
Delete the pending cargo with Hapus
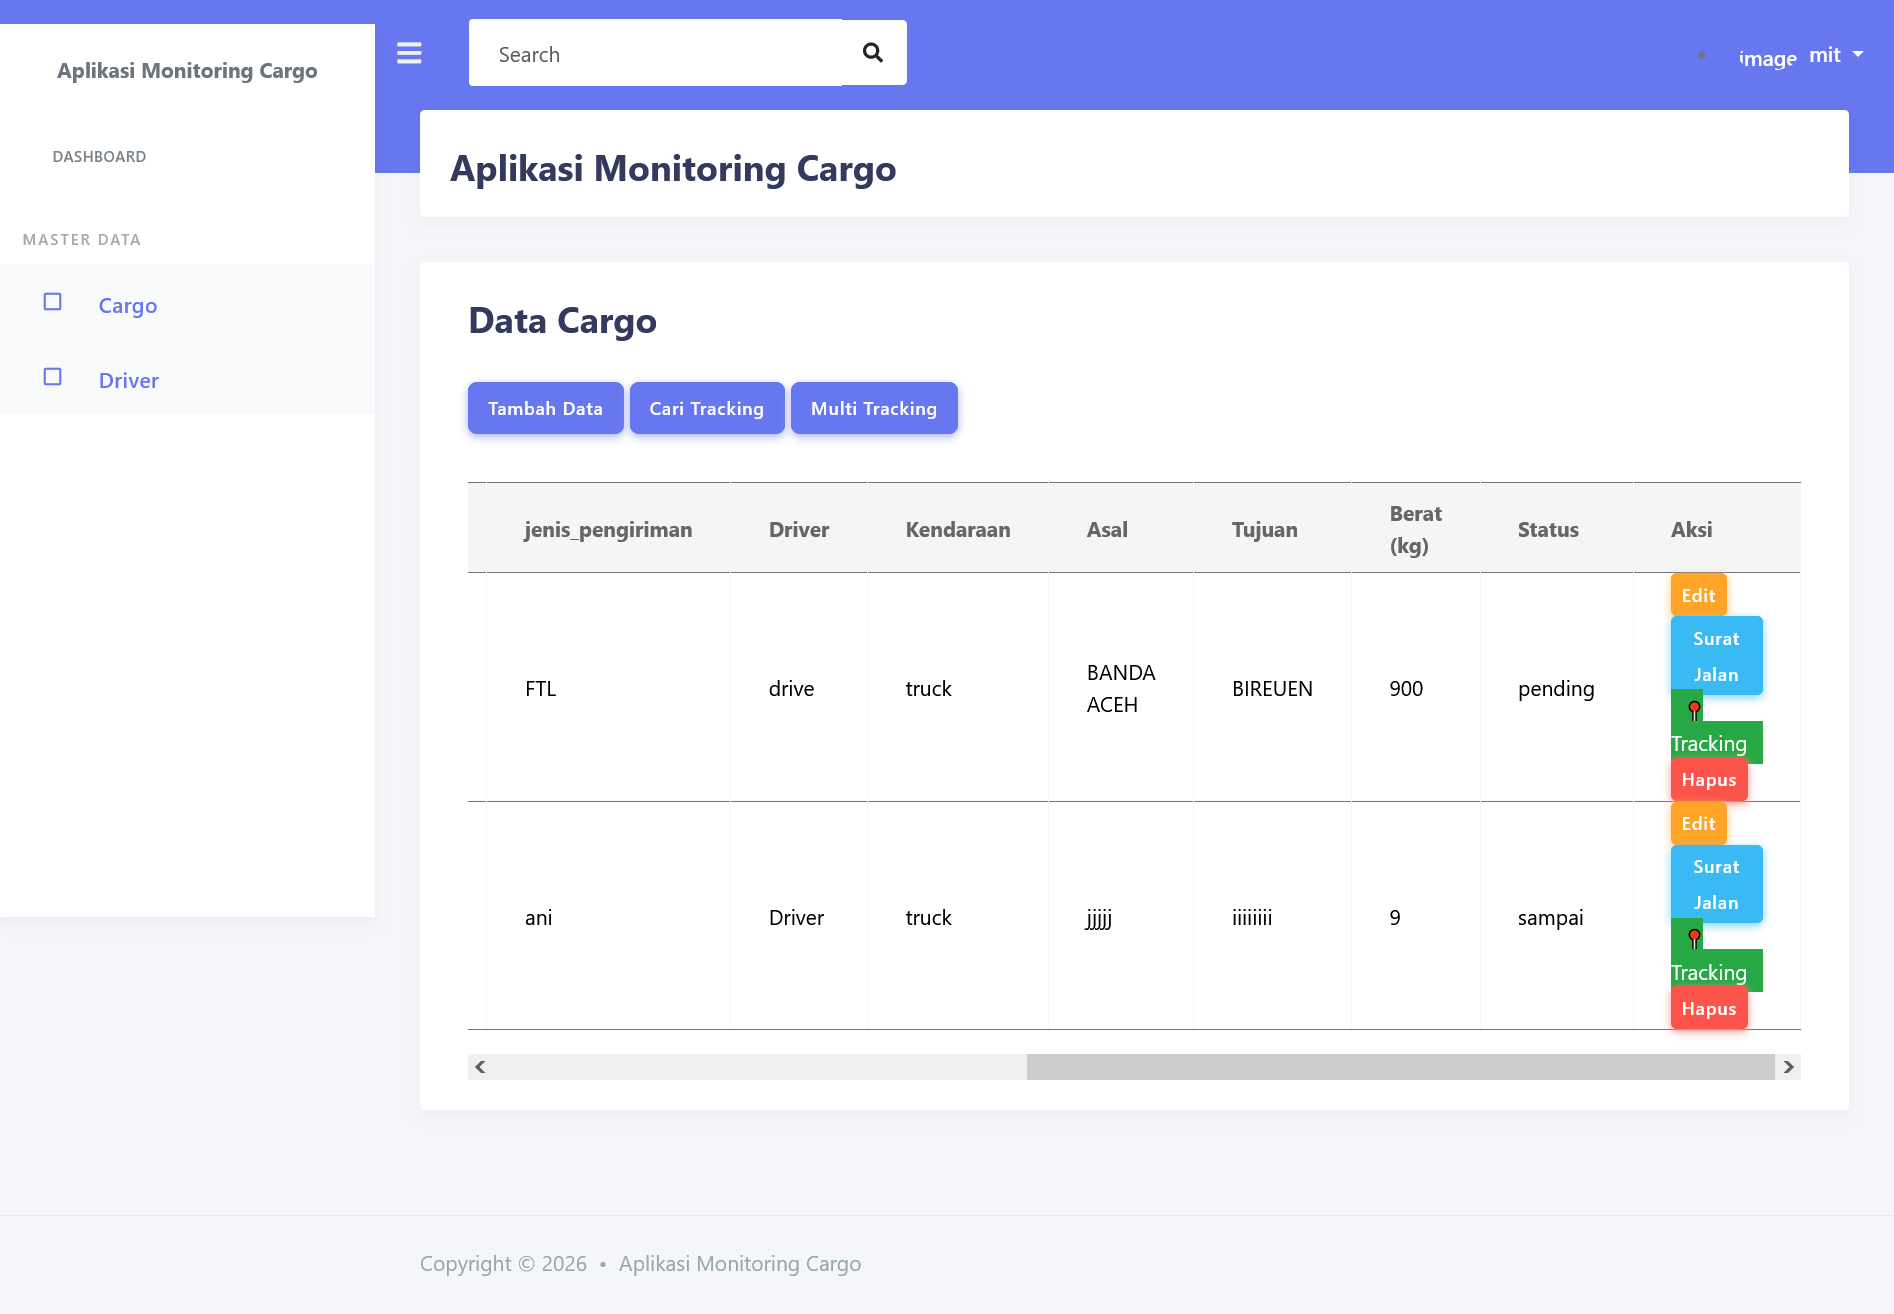pyautogui.click(x=1708, y=780)
